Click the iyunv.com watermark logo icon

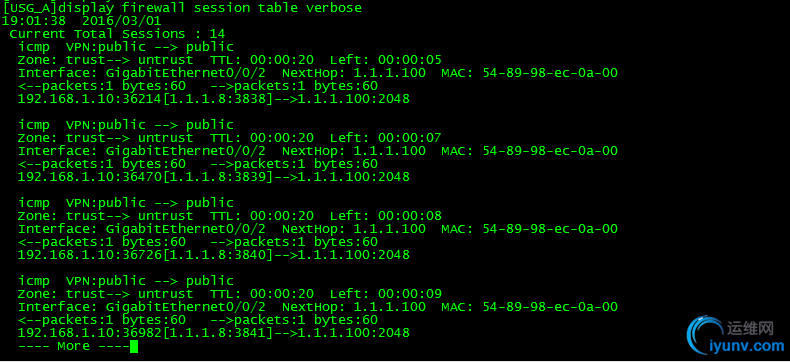pos(705,334)
